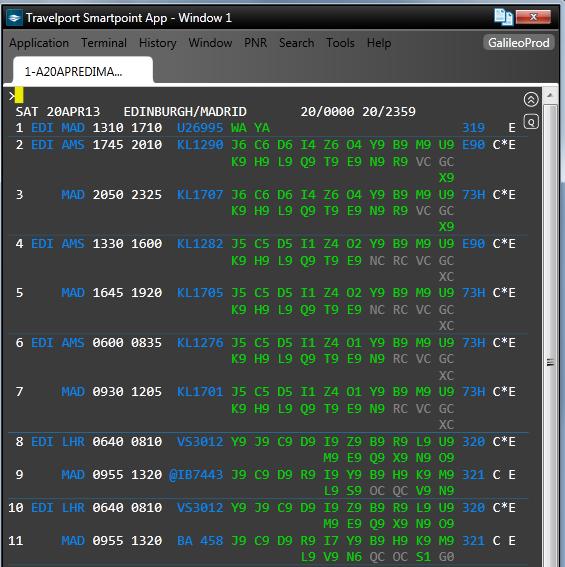Screen dimensions: 565x567
Task: Open the Search menu
Action: coord(297,43)
